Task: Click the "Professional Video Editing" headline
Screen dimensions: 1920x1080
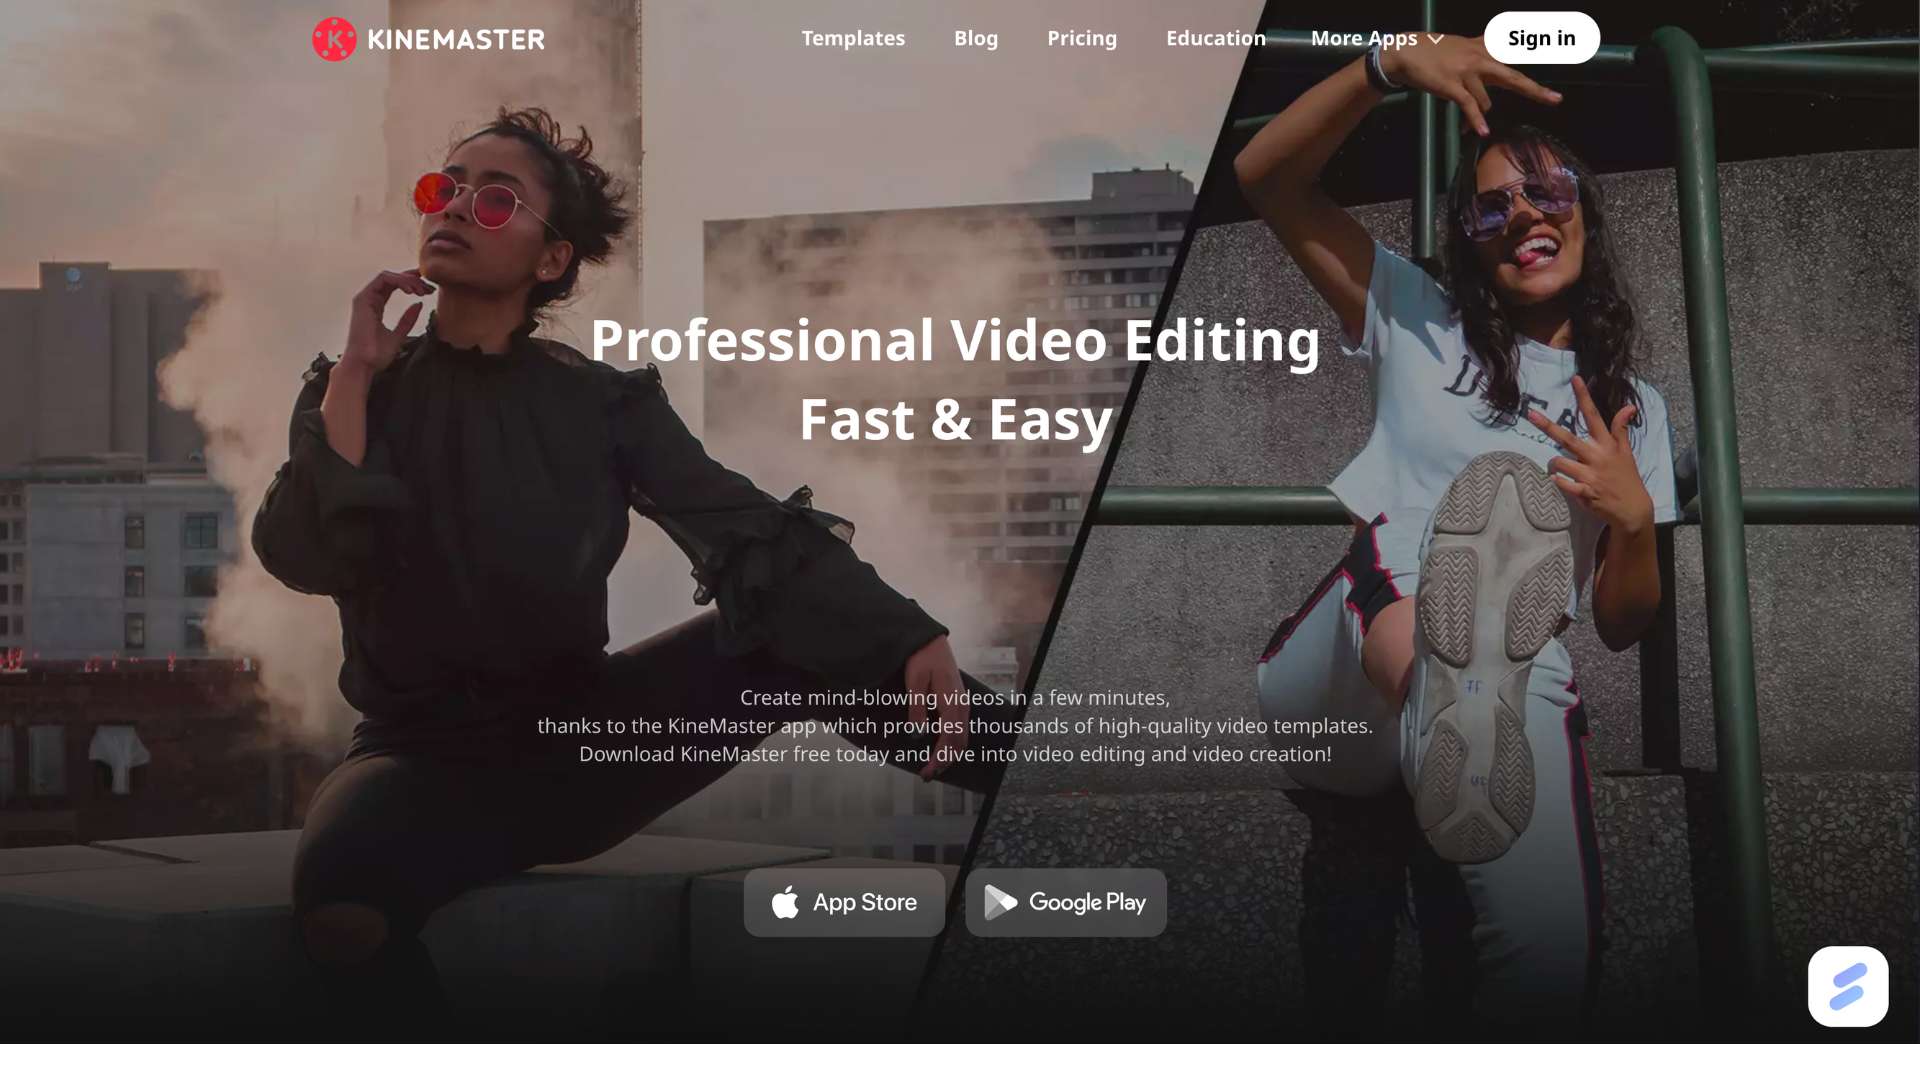Action: [x=955, y=340]
